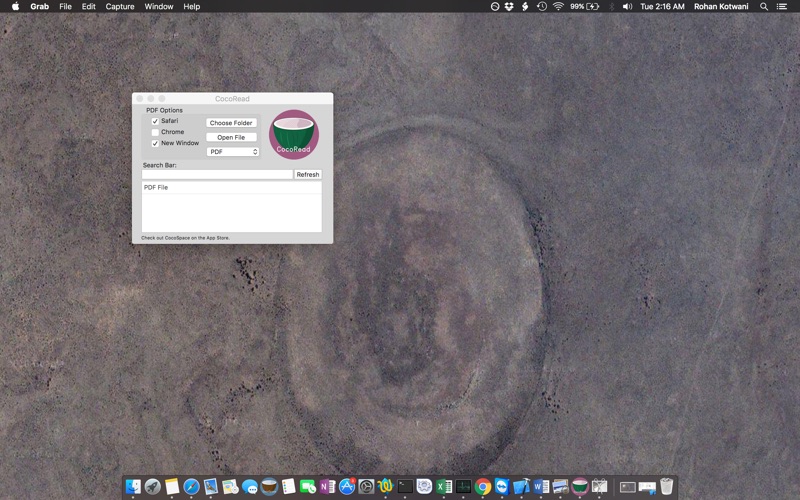Click the Search Bar text field
Screen dimensions: 800x500
coord(217,174)
